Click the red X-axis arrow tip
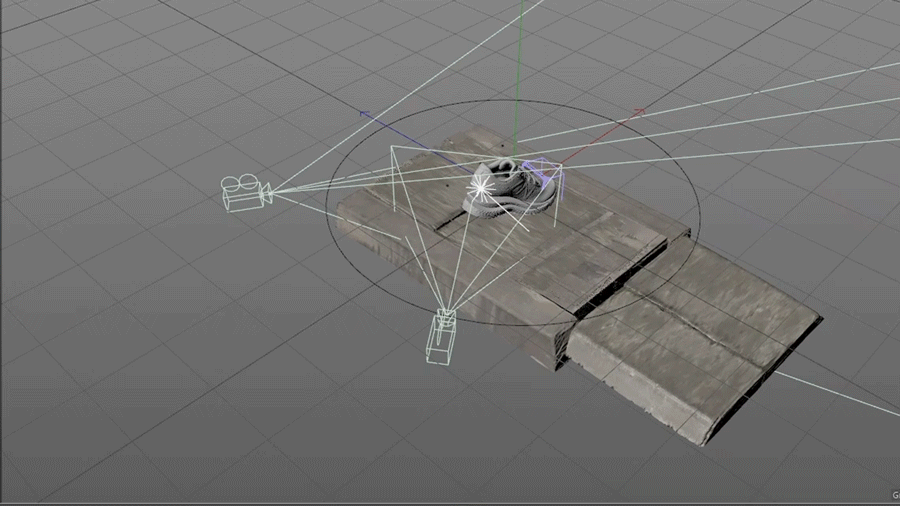This screenshot has width=900, height=506. 640,112
